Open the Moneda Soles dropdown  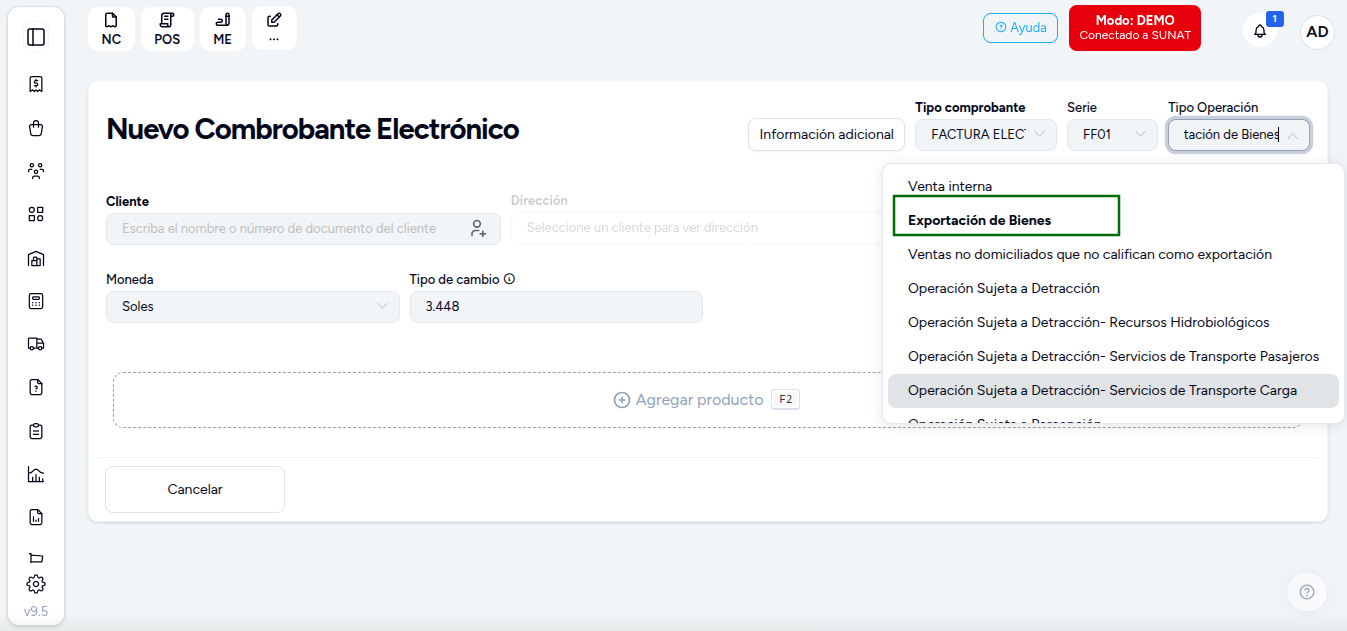click(x=253, y=306)
